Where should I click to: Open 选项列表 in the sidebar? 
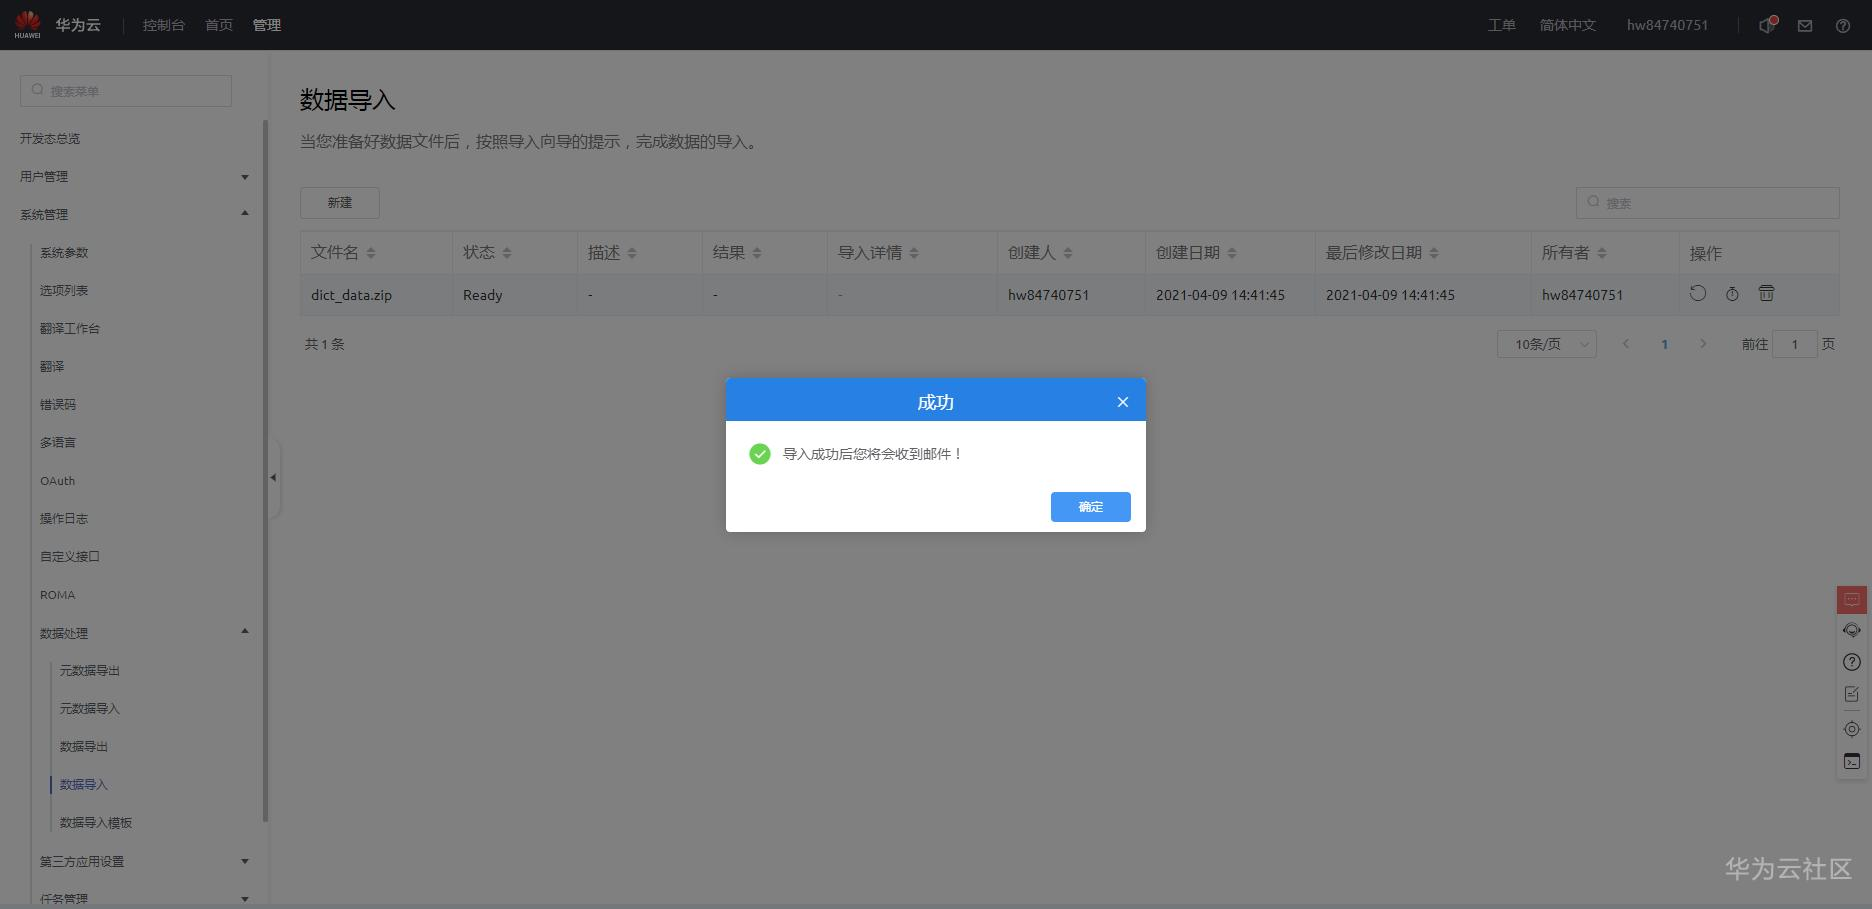[x=64, y=291]
